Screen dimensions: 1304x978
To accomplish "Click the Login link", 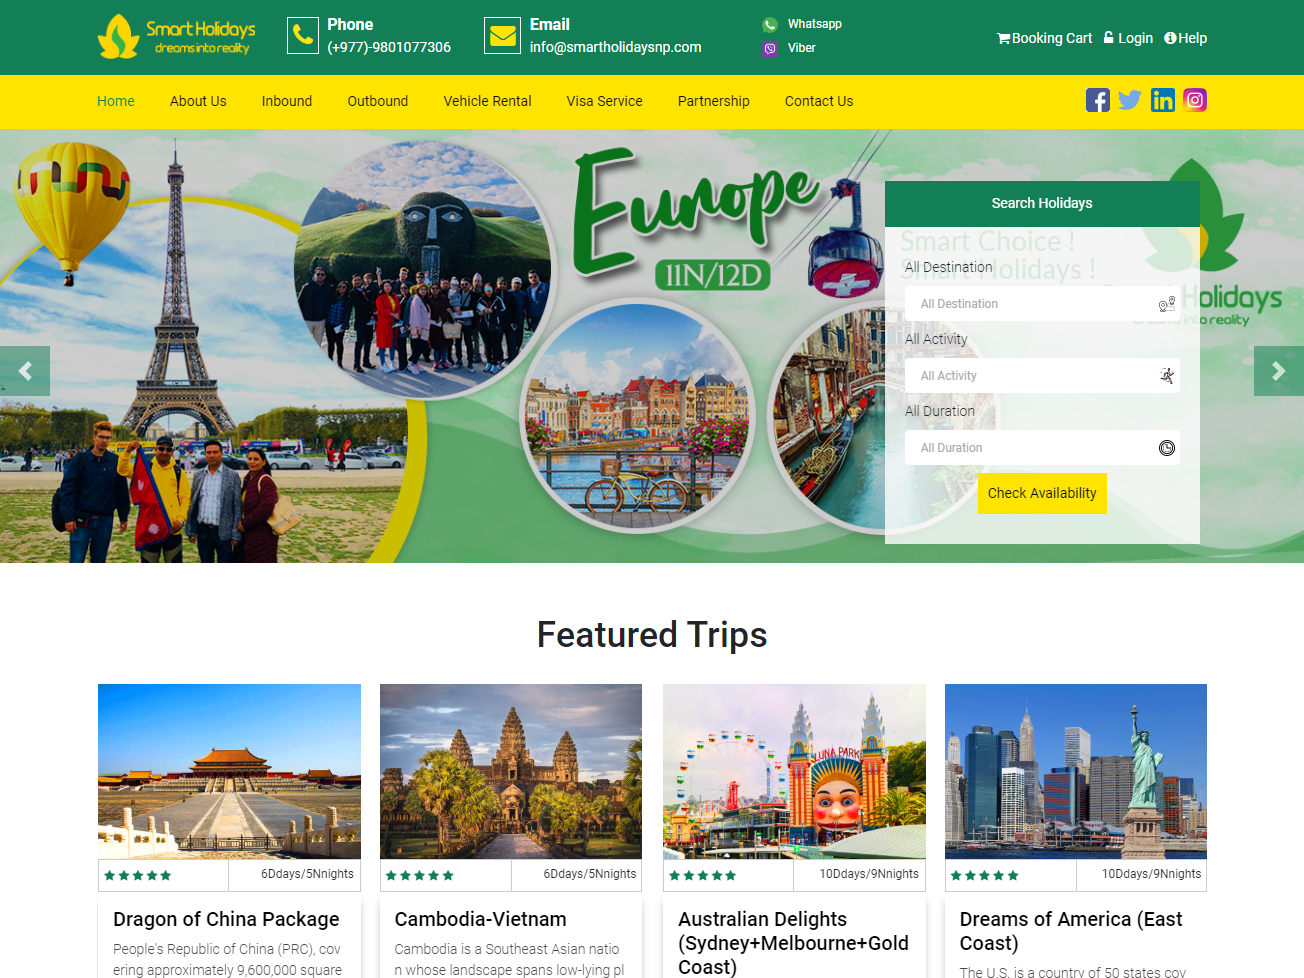I will (x=1129, y=38).
